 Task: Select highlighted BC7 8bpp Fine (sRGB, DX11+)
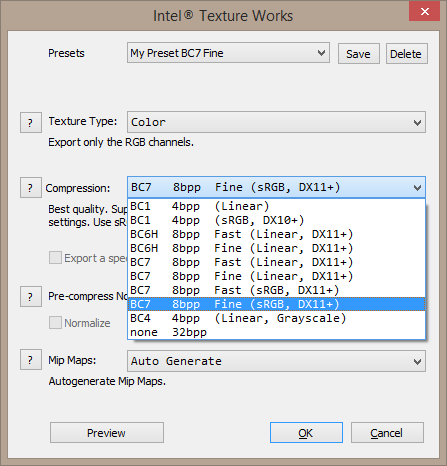[x=276, y=304]
